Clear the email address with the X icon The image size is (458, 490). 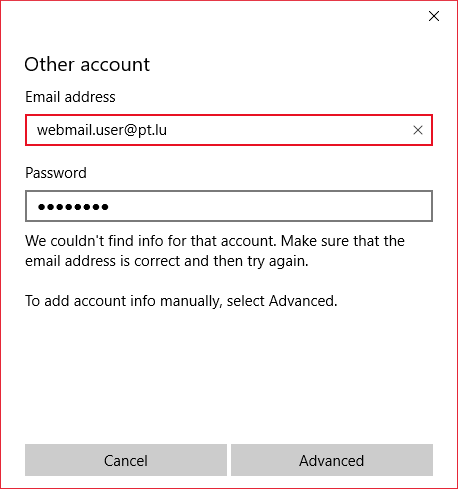418,130
